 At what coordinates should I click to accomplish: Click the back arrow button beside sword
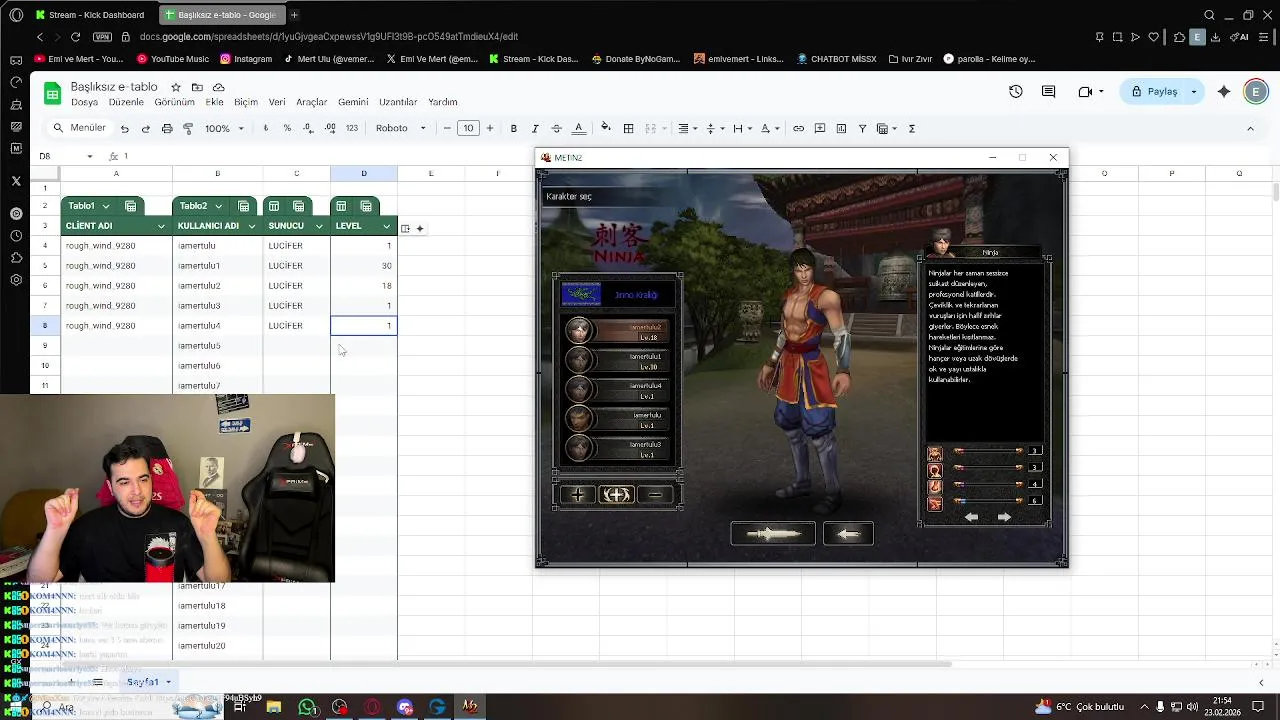coord(848,534)
